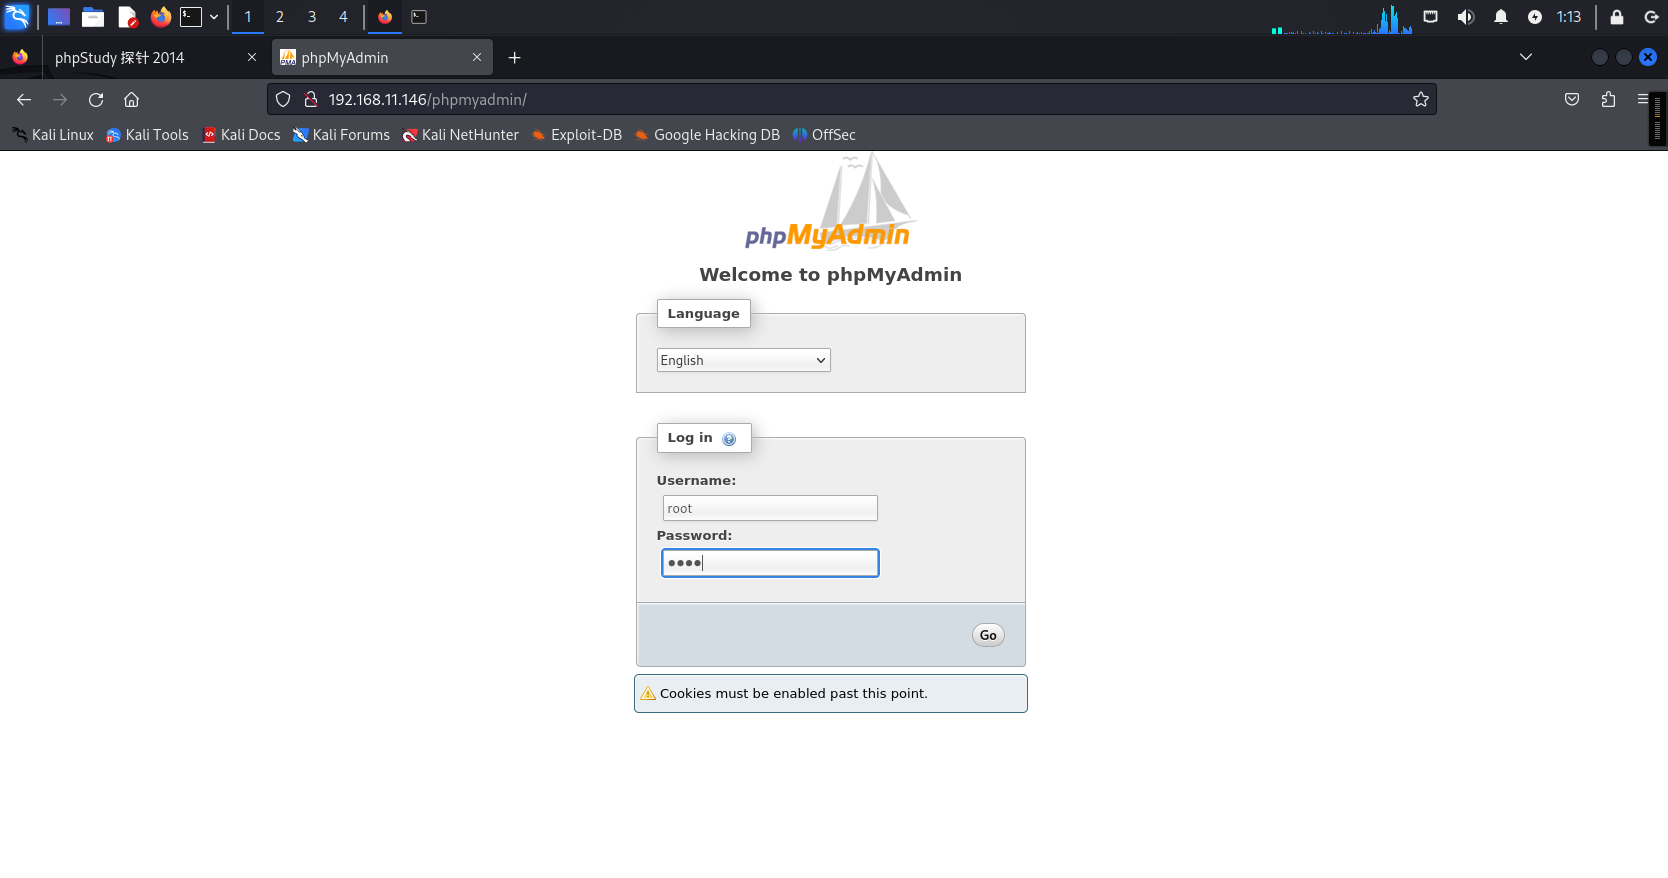The height and width of the screenshot is (878, 1668).
Task: Open the Kali application menu icon
Action: point(17,17)
